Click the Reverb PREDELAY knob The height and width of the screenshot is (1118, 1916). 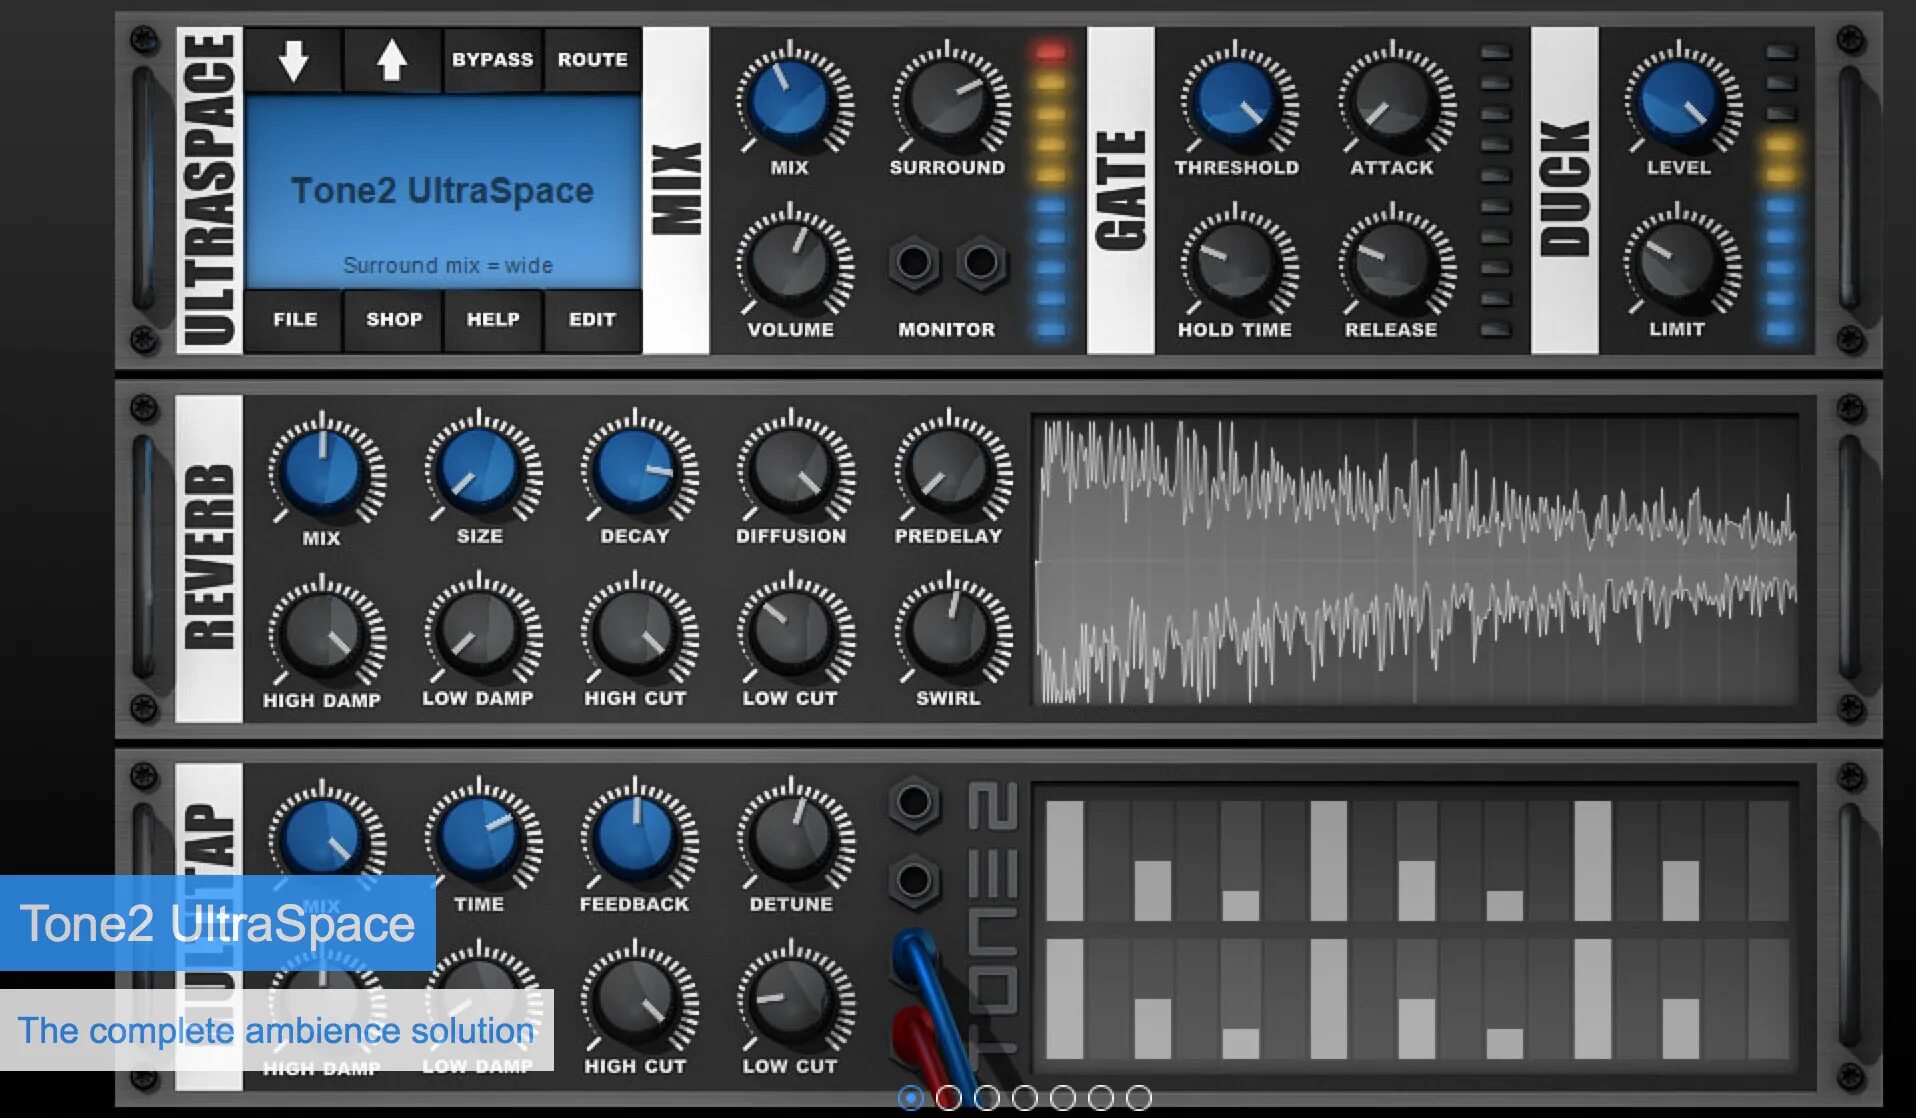tap(949, 468)
